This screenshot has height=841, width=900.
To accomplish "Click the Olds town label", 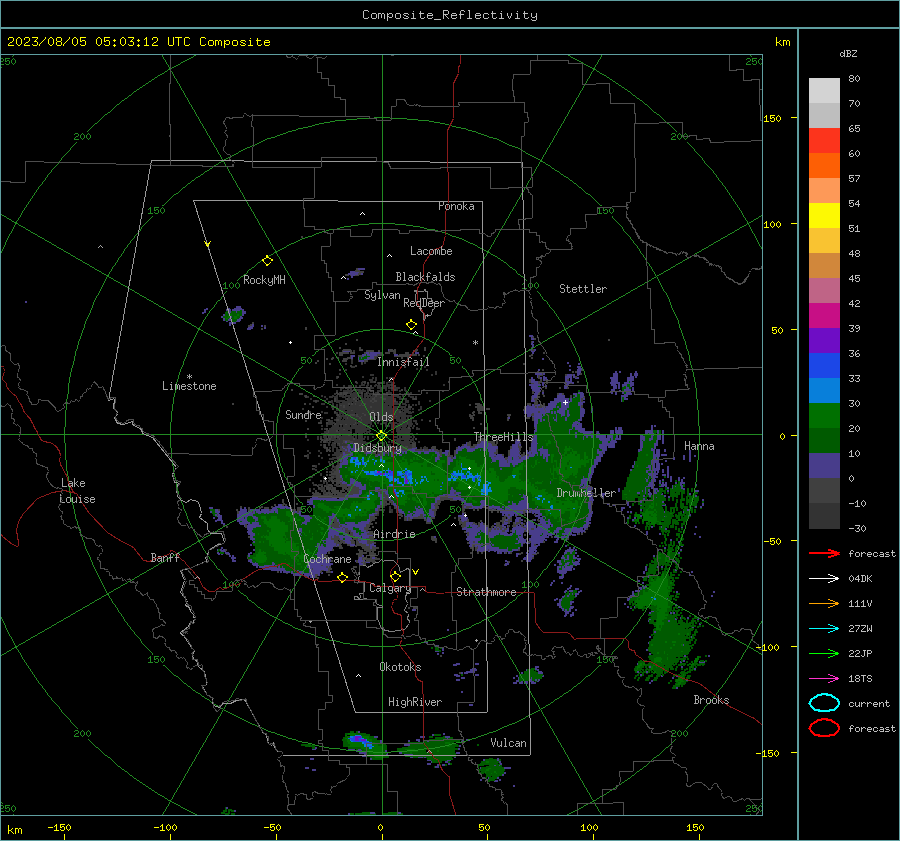I will [381, 417].
